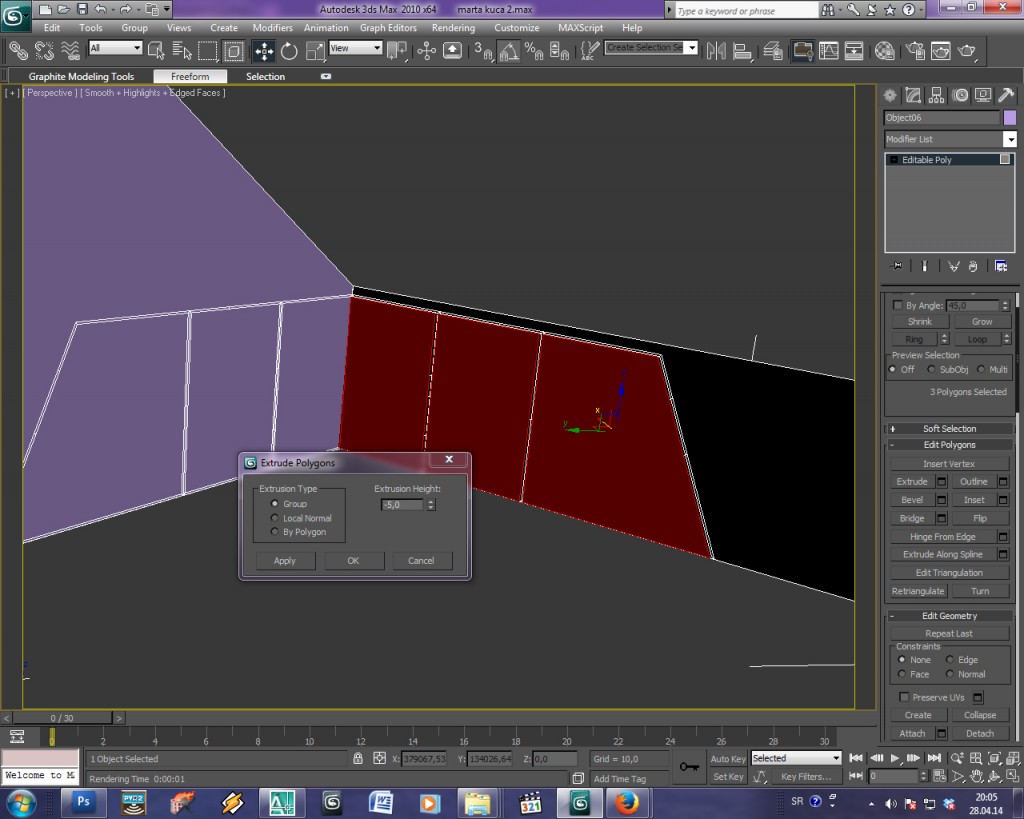Image resolution: width=1024 pixels, height=819 pixels.
Task: Open Extrude settings box in Edit Polygons
Action: 942,481
